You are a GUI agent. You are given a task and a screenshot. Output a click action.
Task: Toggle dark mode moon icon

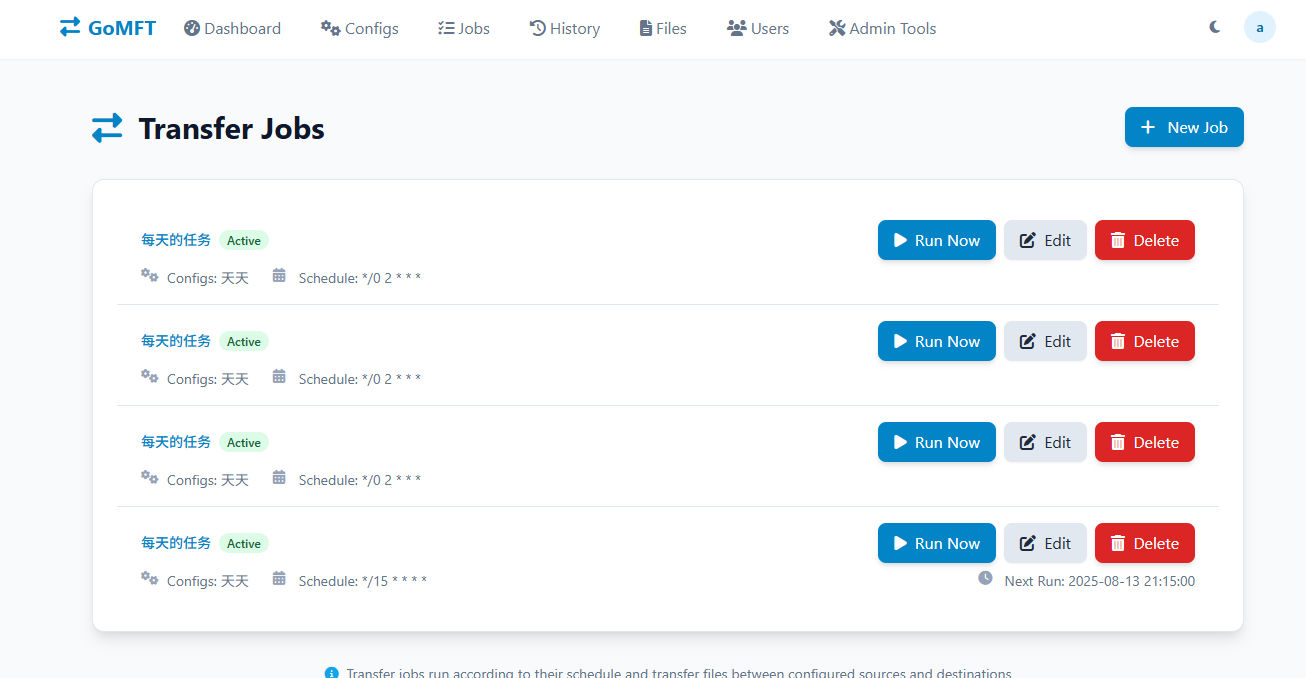[1215, 28]
